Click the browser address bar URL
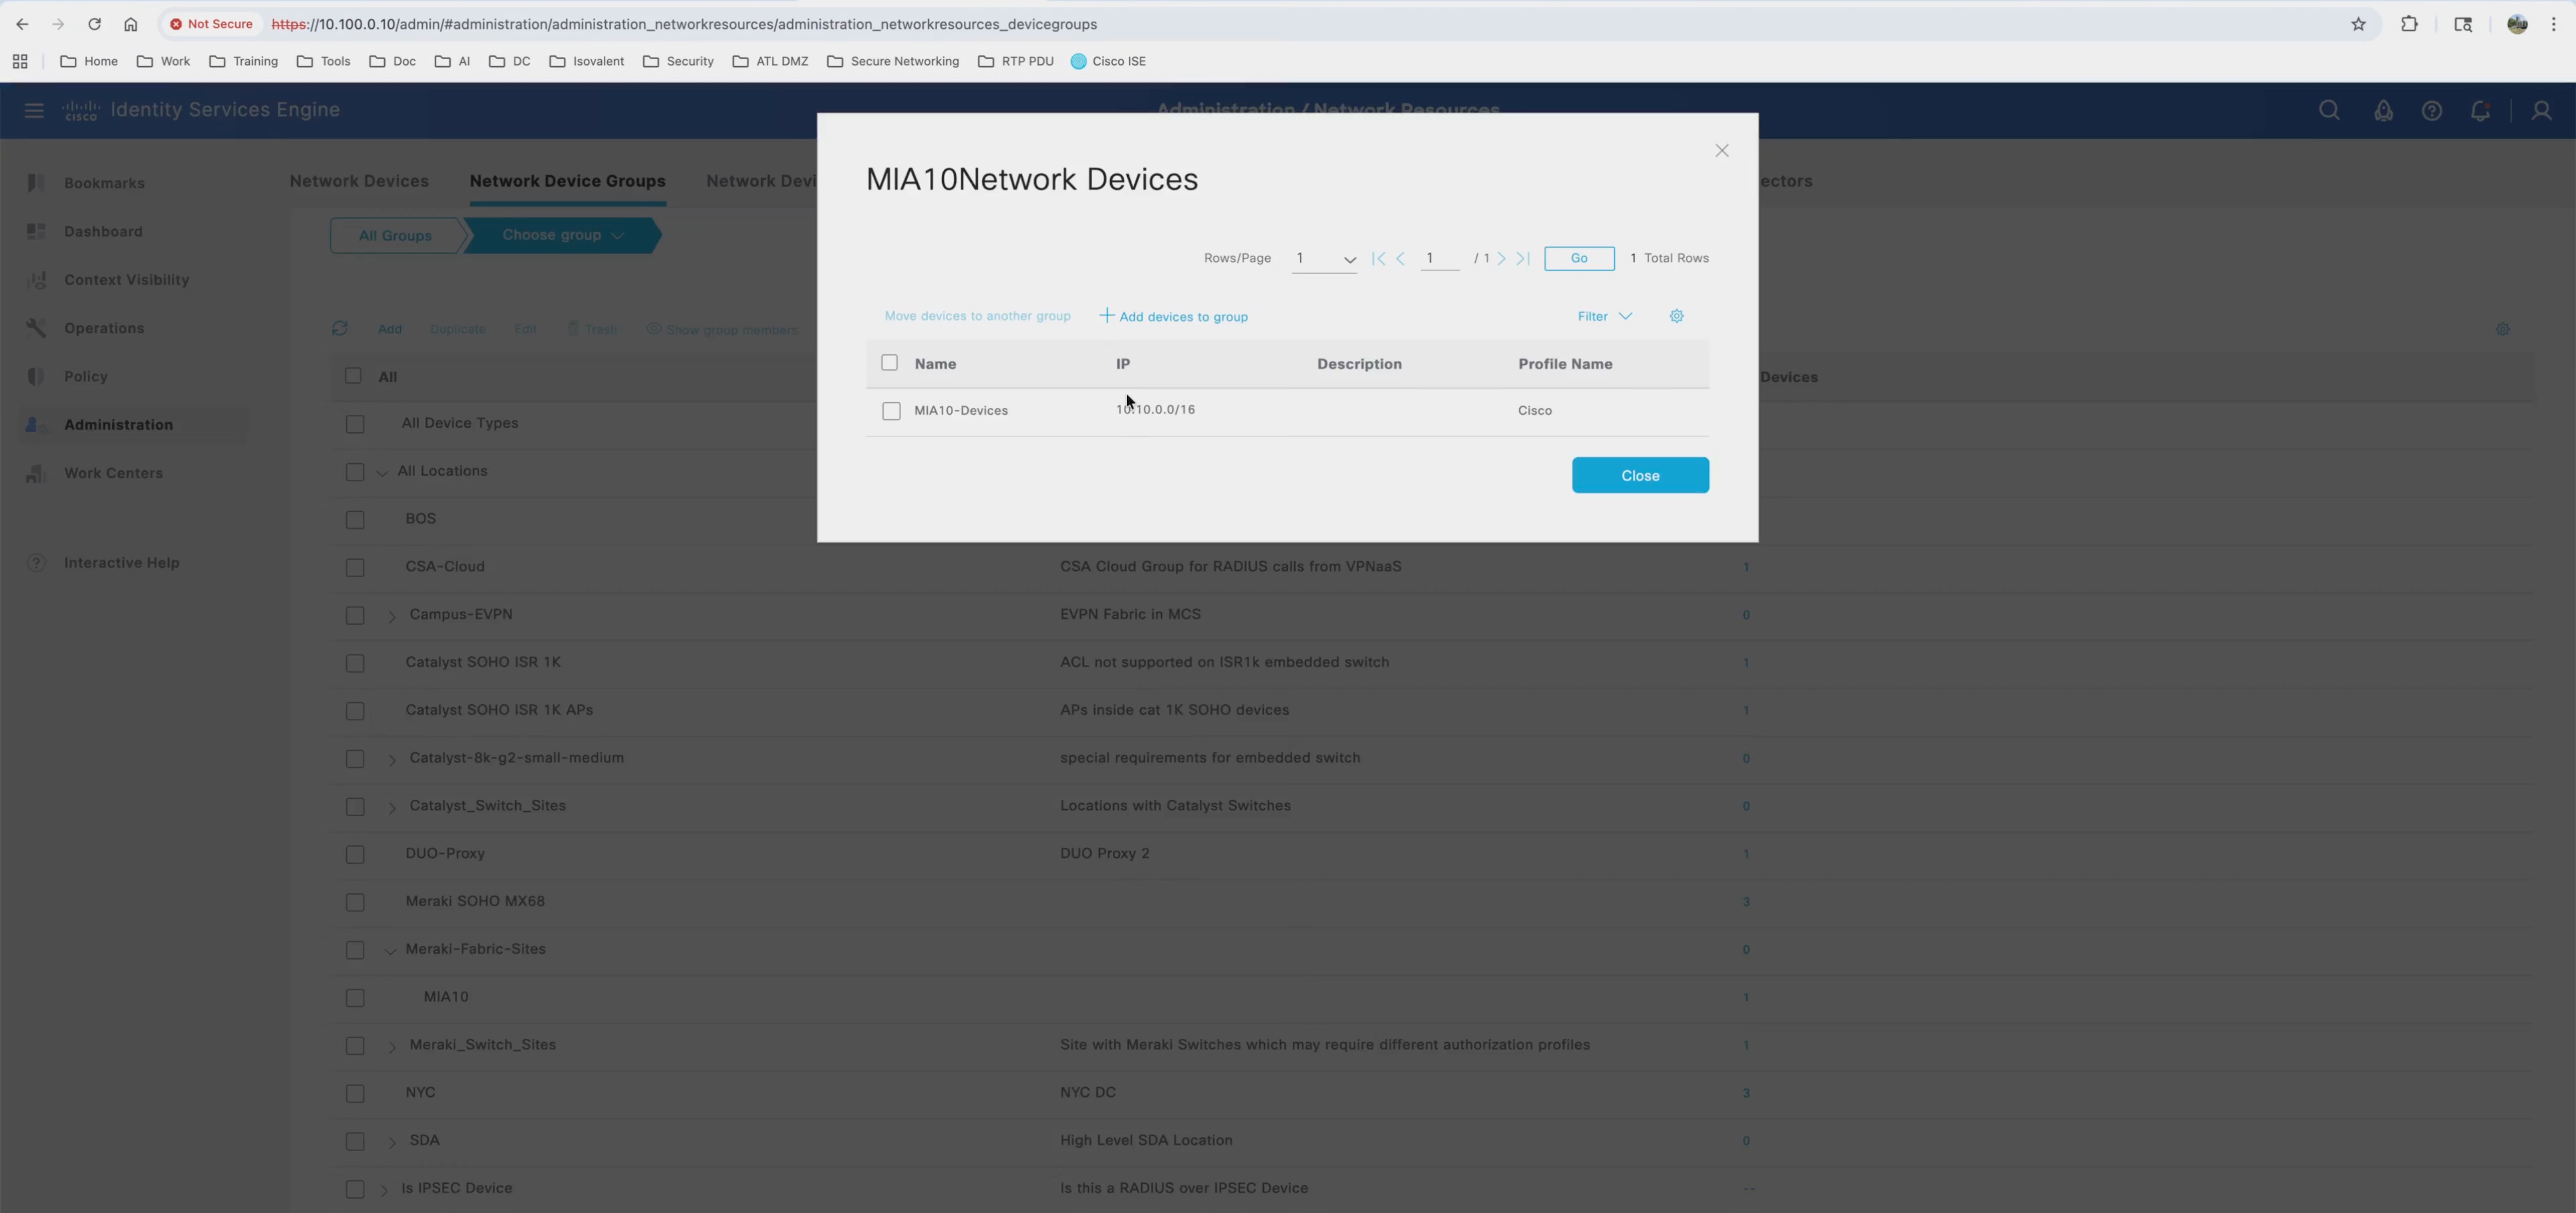Screen dimensions: 2576x1213 click(685, 24)
